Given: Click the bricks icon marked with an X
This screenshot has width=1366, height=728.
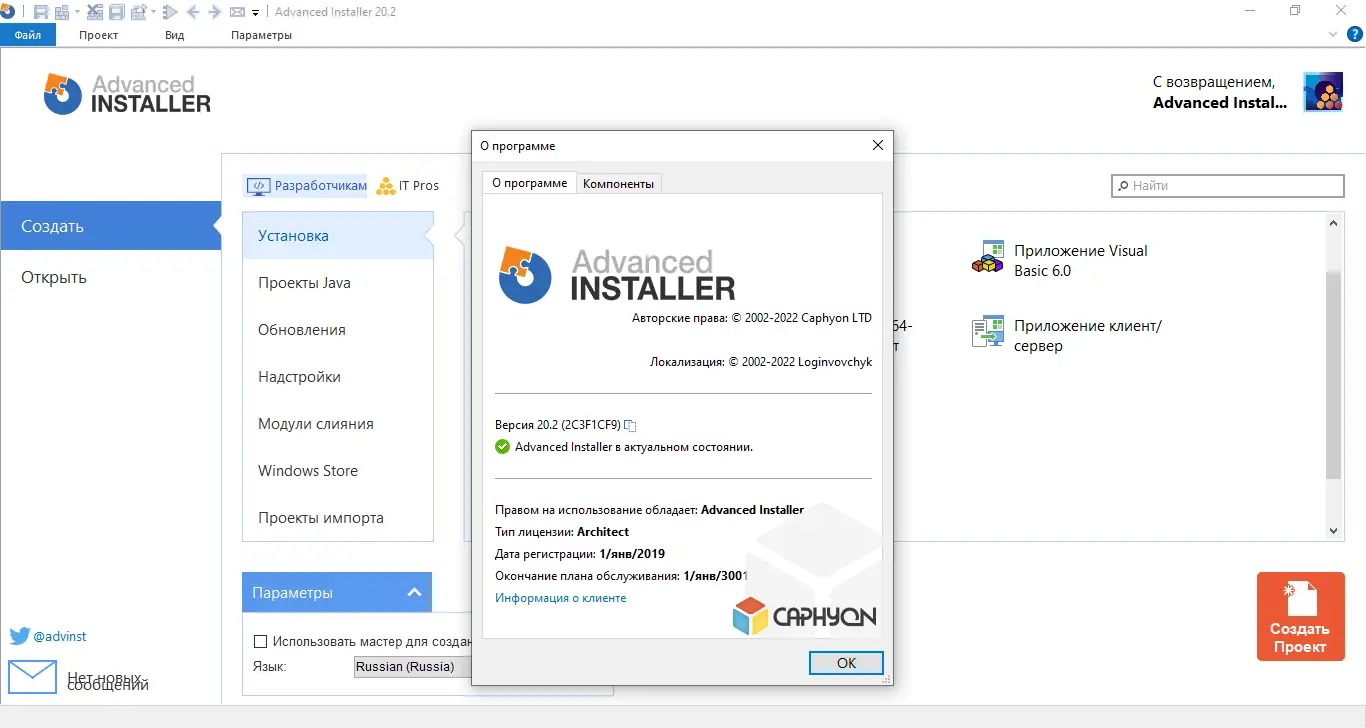Looking at the screenshot, I should 95,12.
